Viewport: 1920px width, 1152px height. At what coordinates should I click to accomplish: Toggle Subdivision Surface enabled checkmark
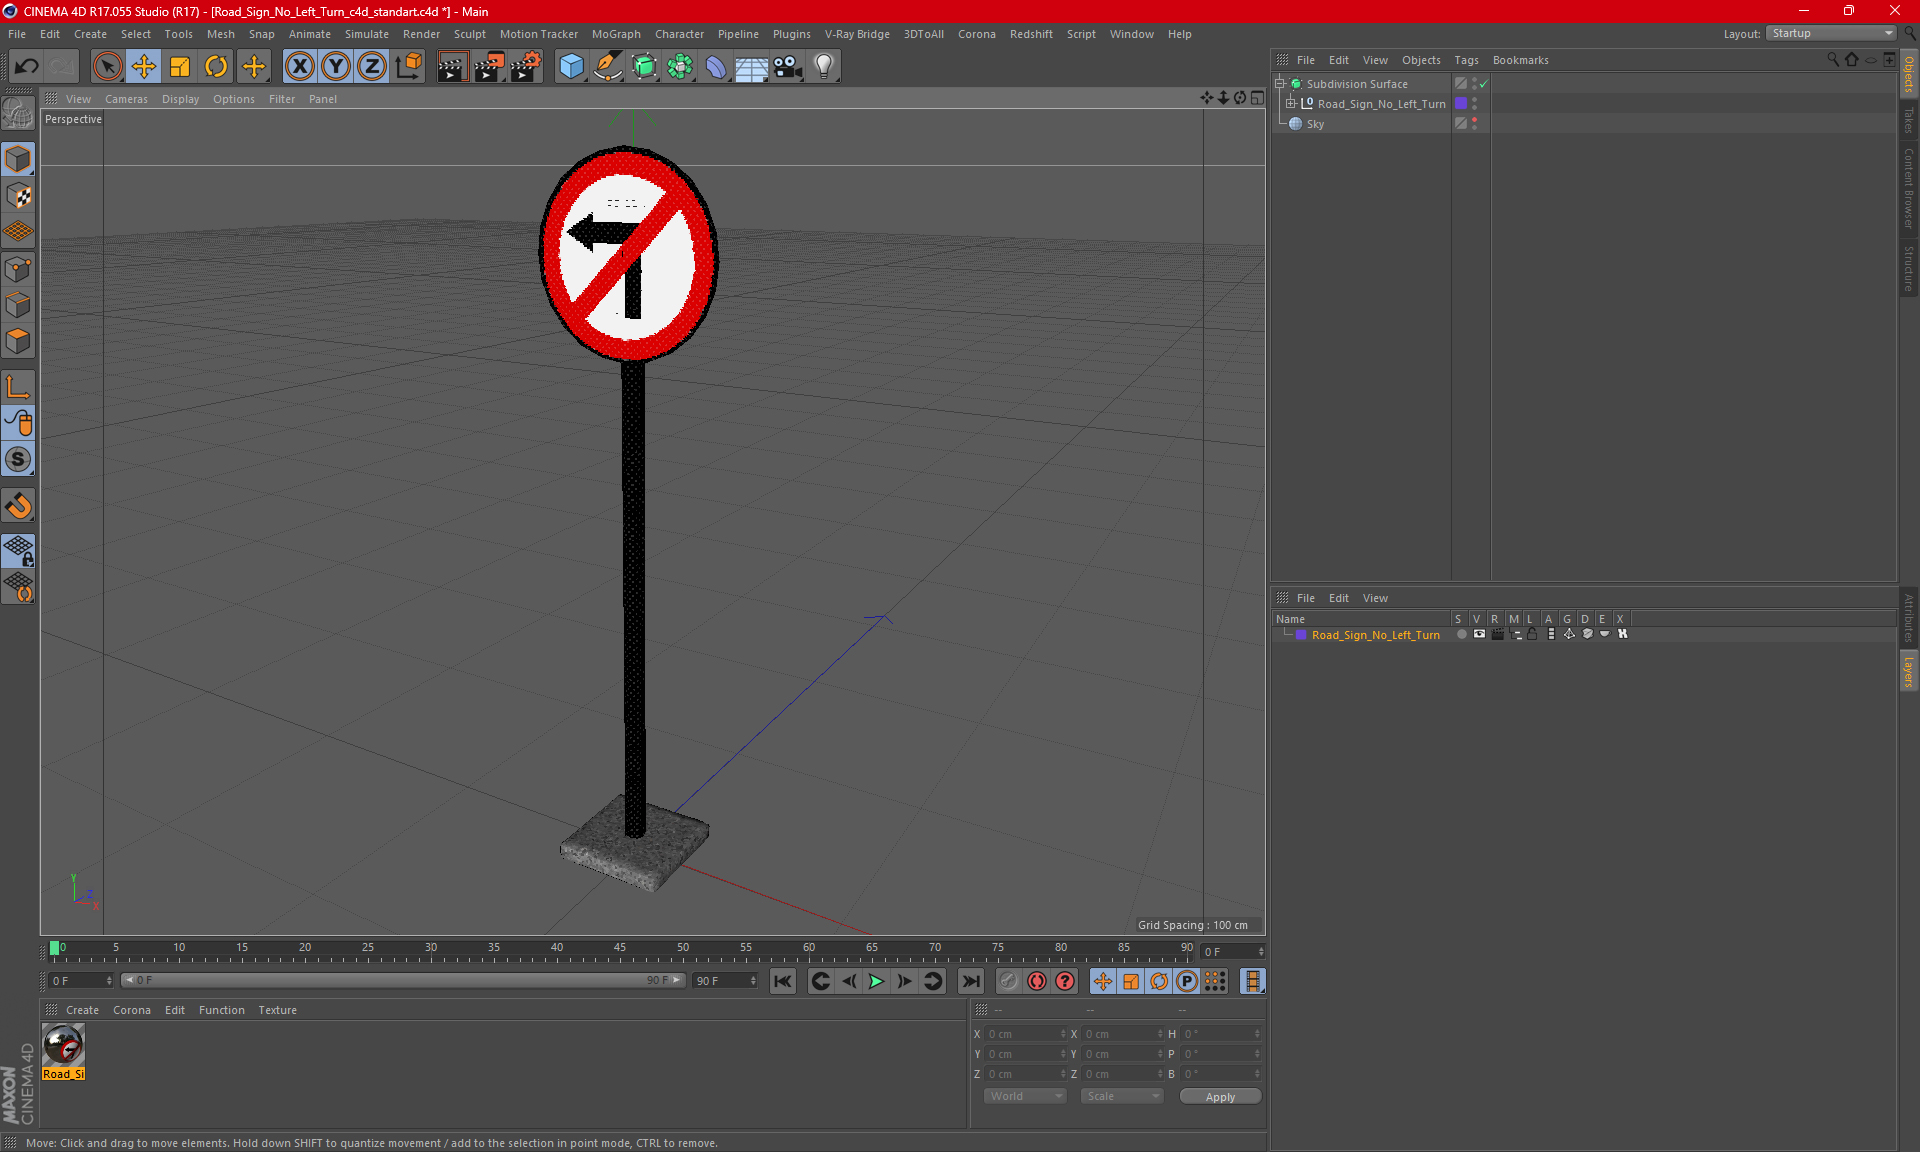pos(1484,84)
